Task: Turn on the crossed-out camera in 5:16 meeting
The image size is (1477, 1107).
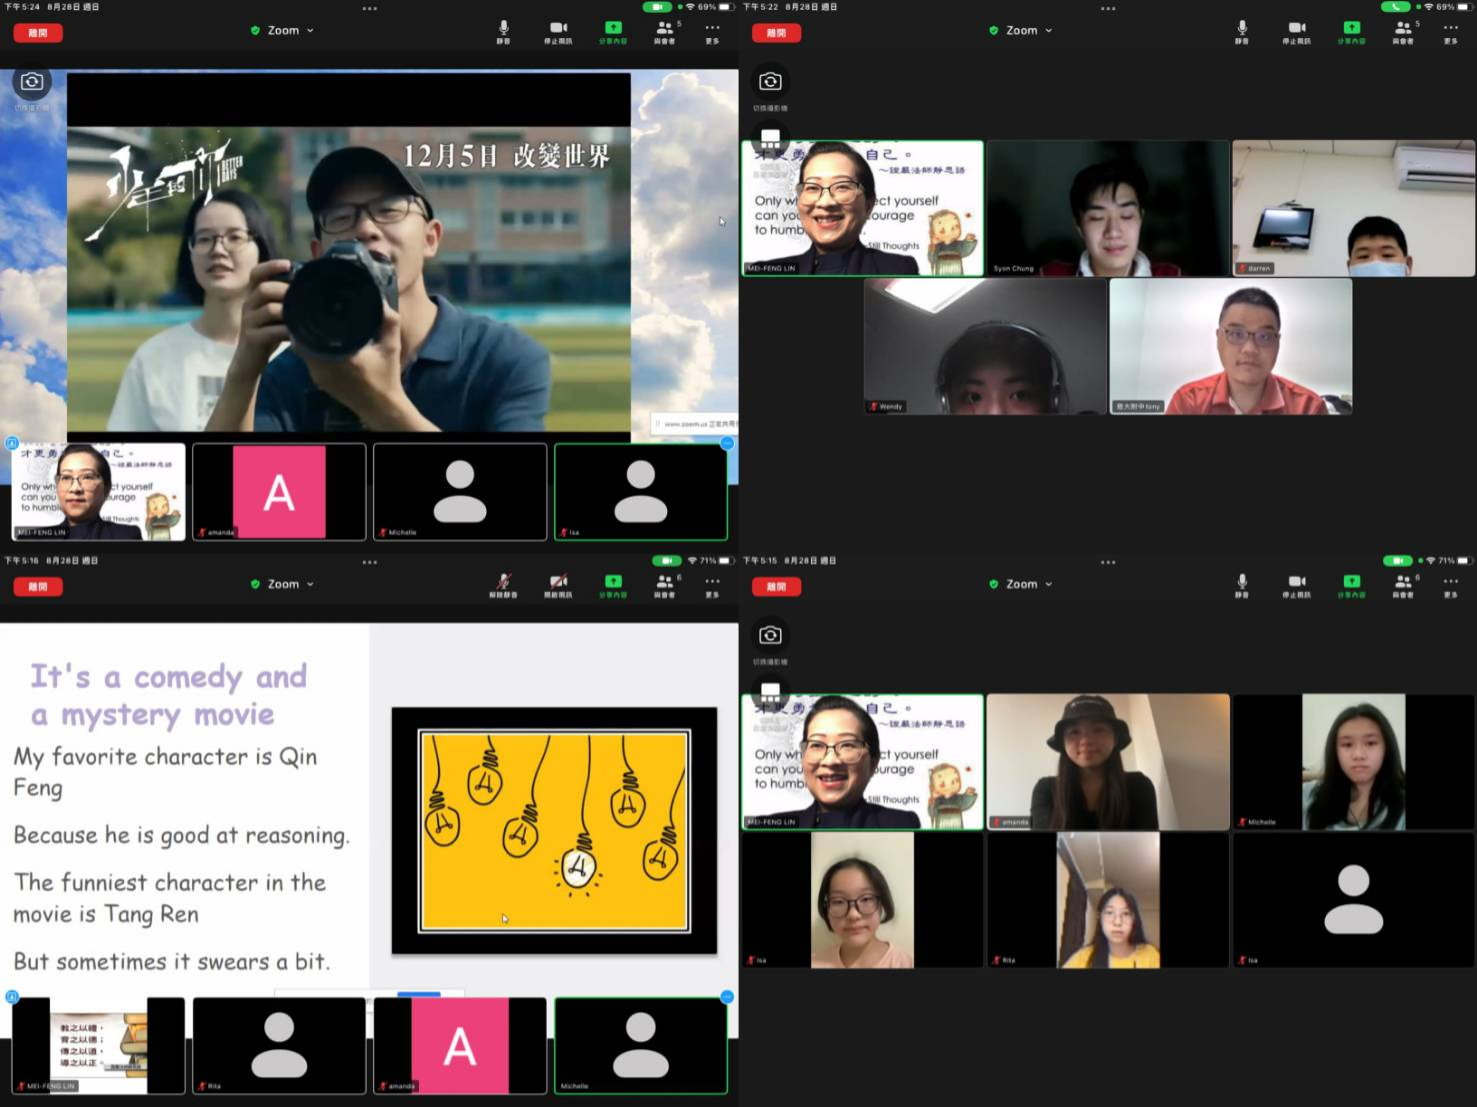Action: coord(558,583)
